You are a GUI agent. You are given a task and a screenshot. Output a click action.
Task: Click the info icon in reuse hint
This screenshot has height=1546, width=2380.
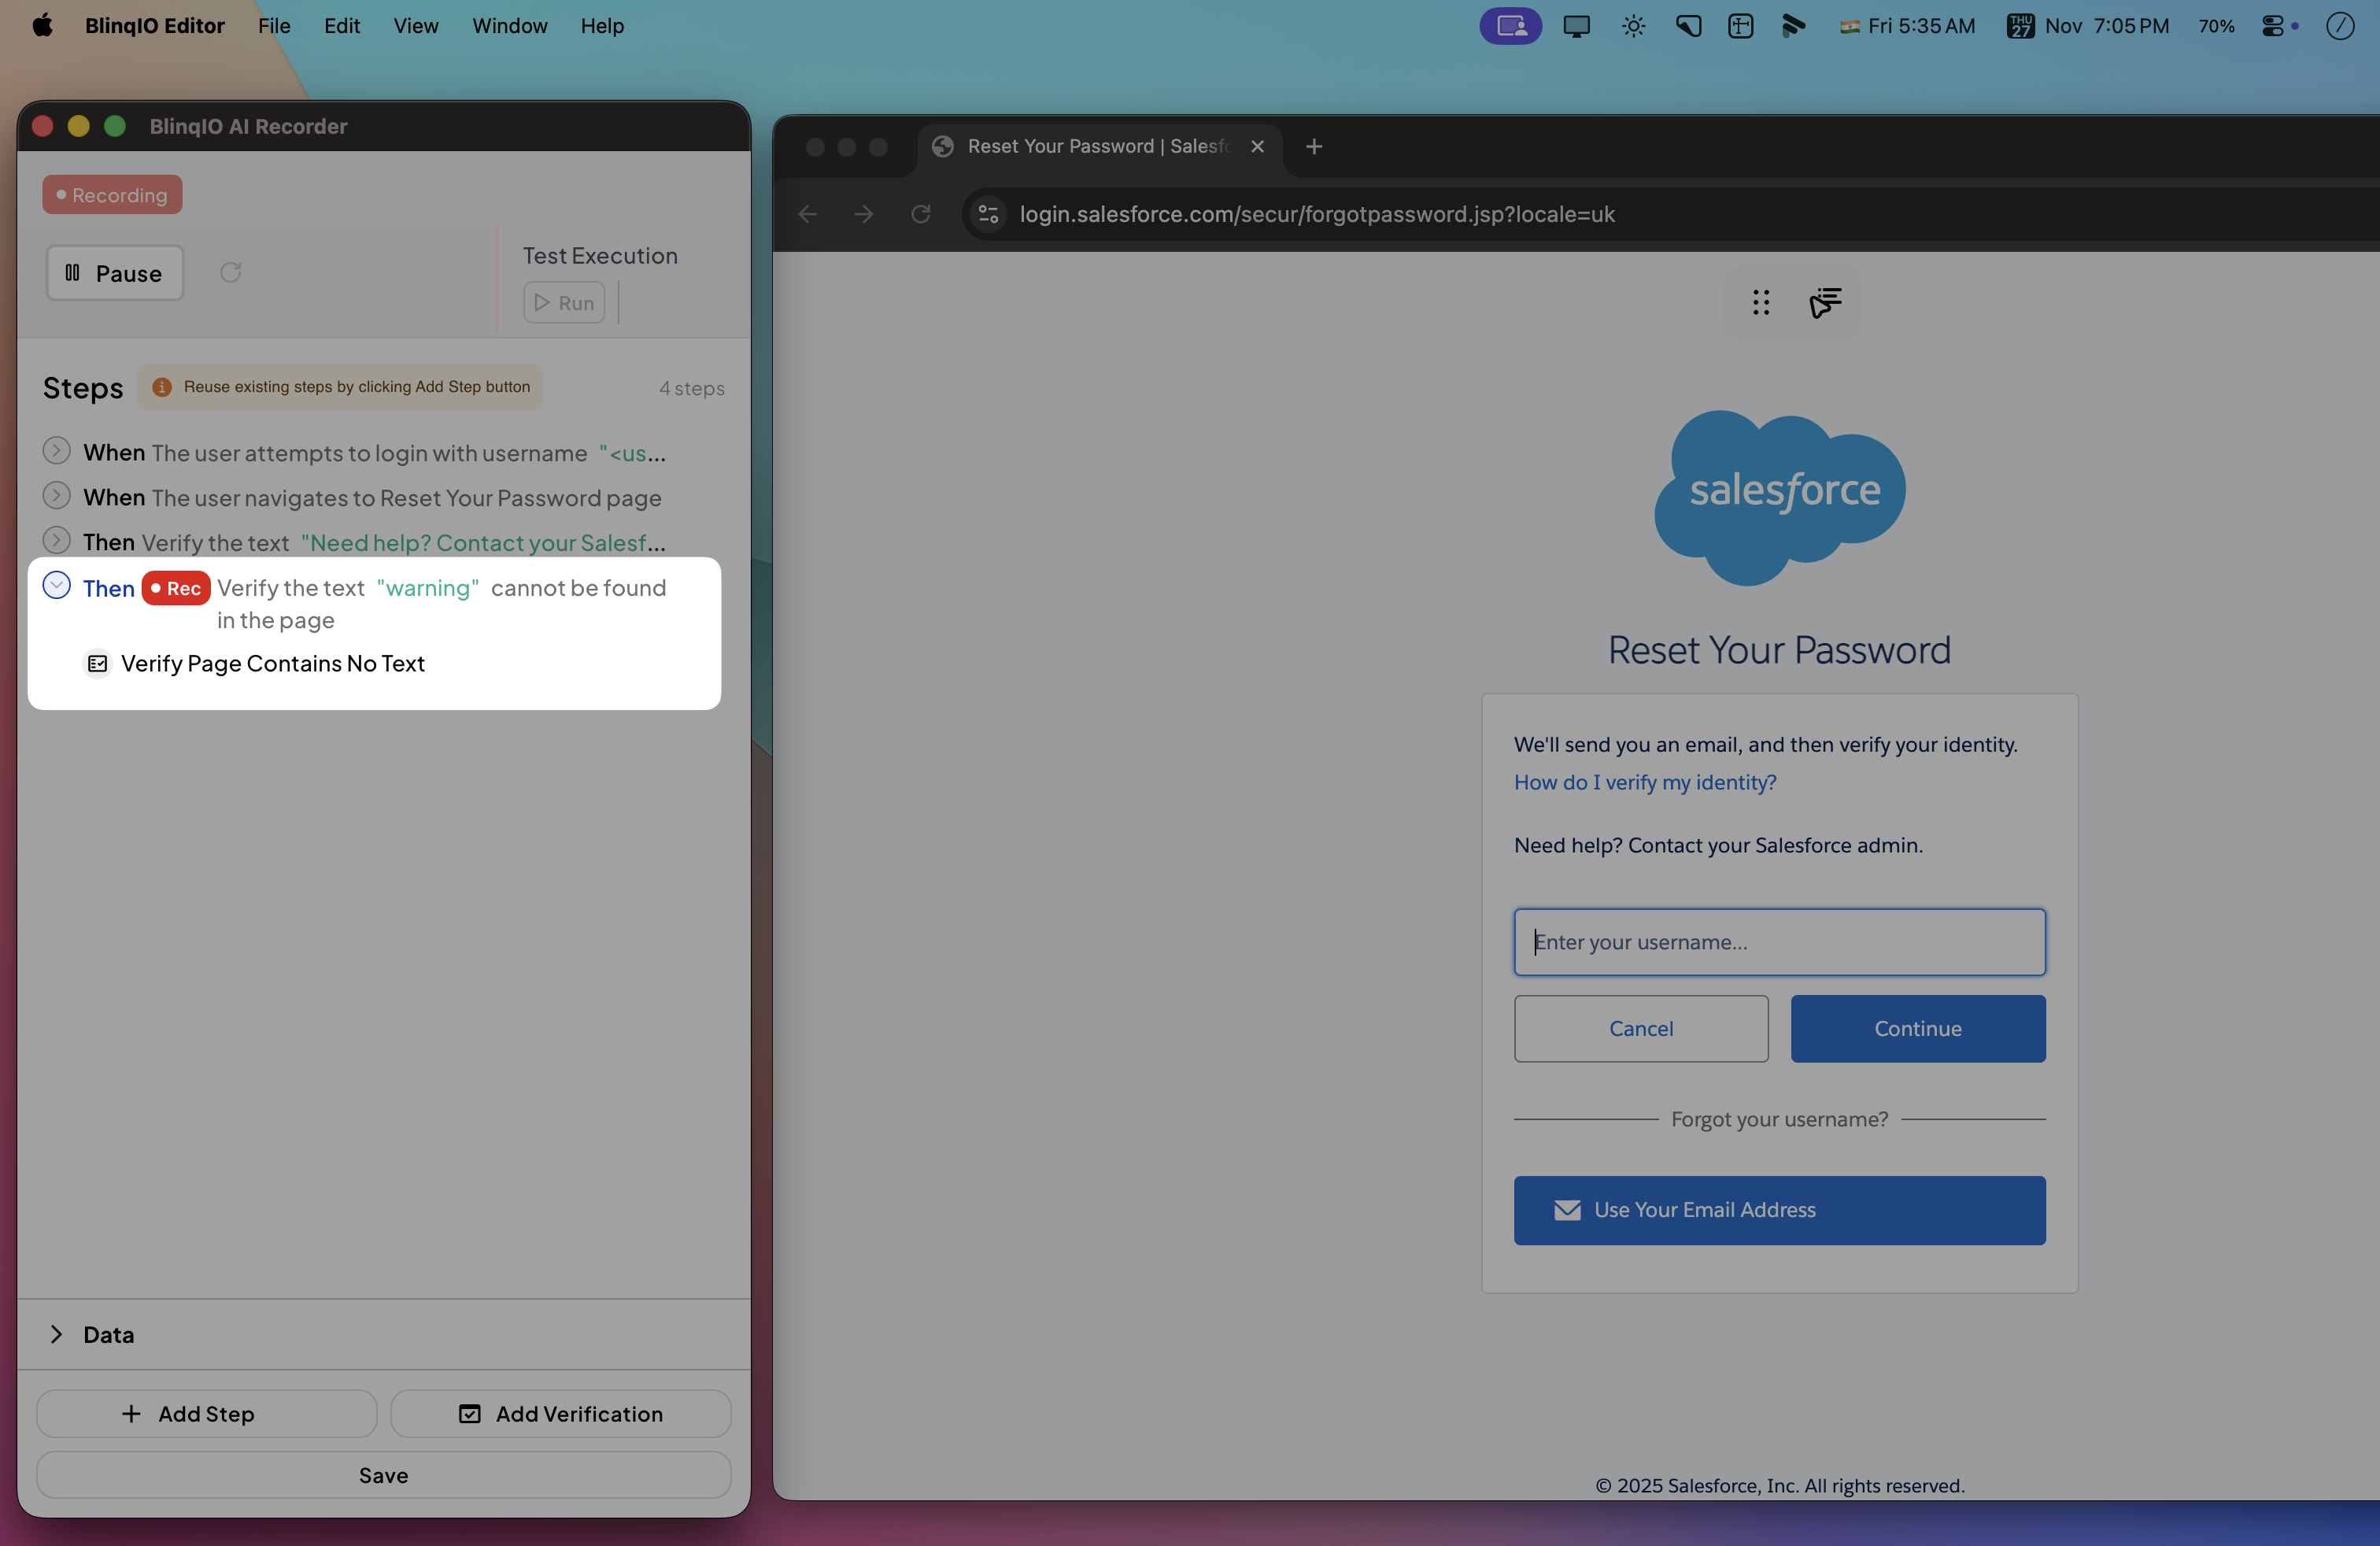coord(162,387)
